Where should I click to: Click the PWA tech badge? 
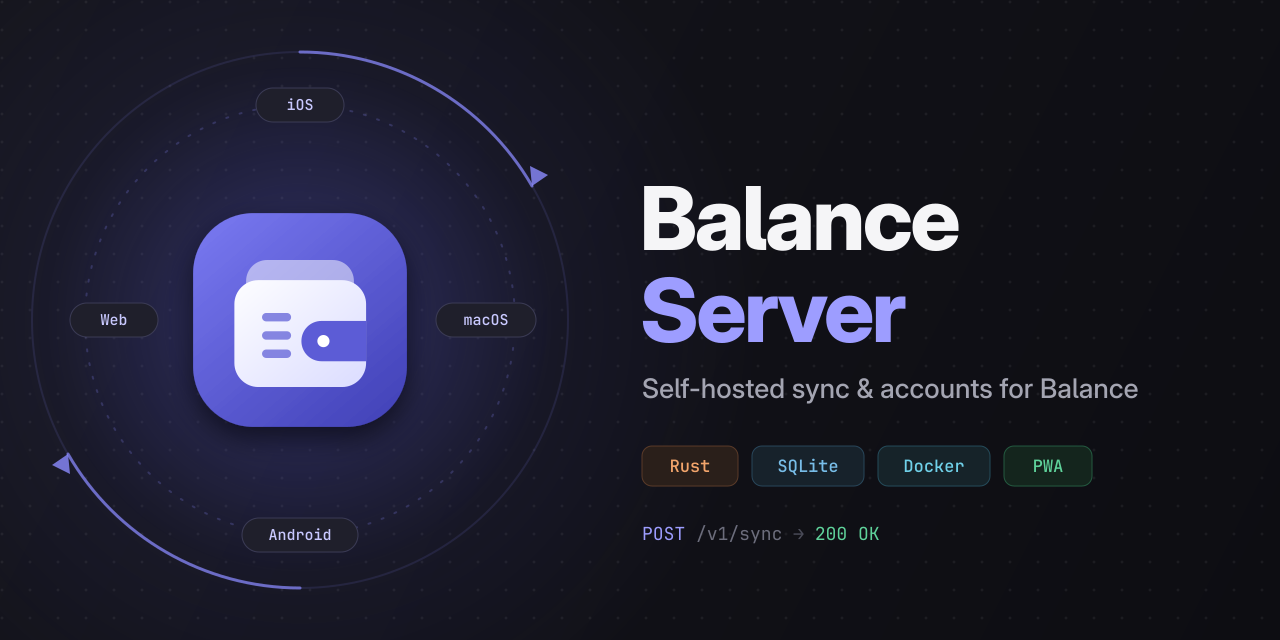(1048, 466)
